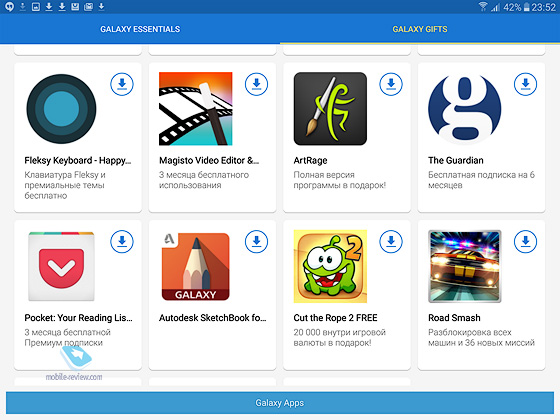Select 'Cut the Rope 2 FREE' title
This screenshot has height=420, width=560.
coord(335,318)
